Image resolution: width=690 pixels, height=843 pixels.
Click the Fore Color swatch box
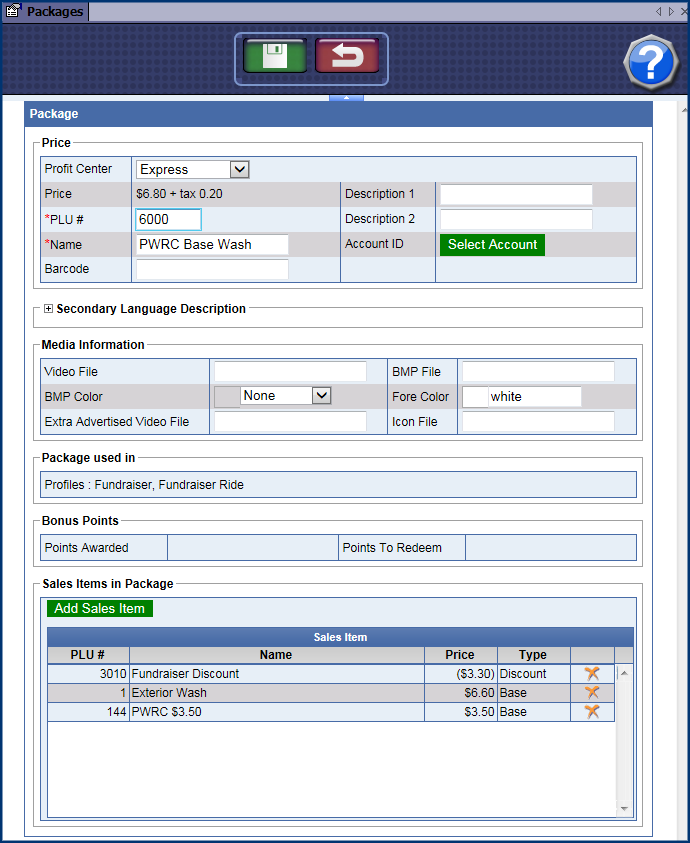tap(475, 397)
